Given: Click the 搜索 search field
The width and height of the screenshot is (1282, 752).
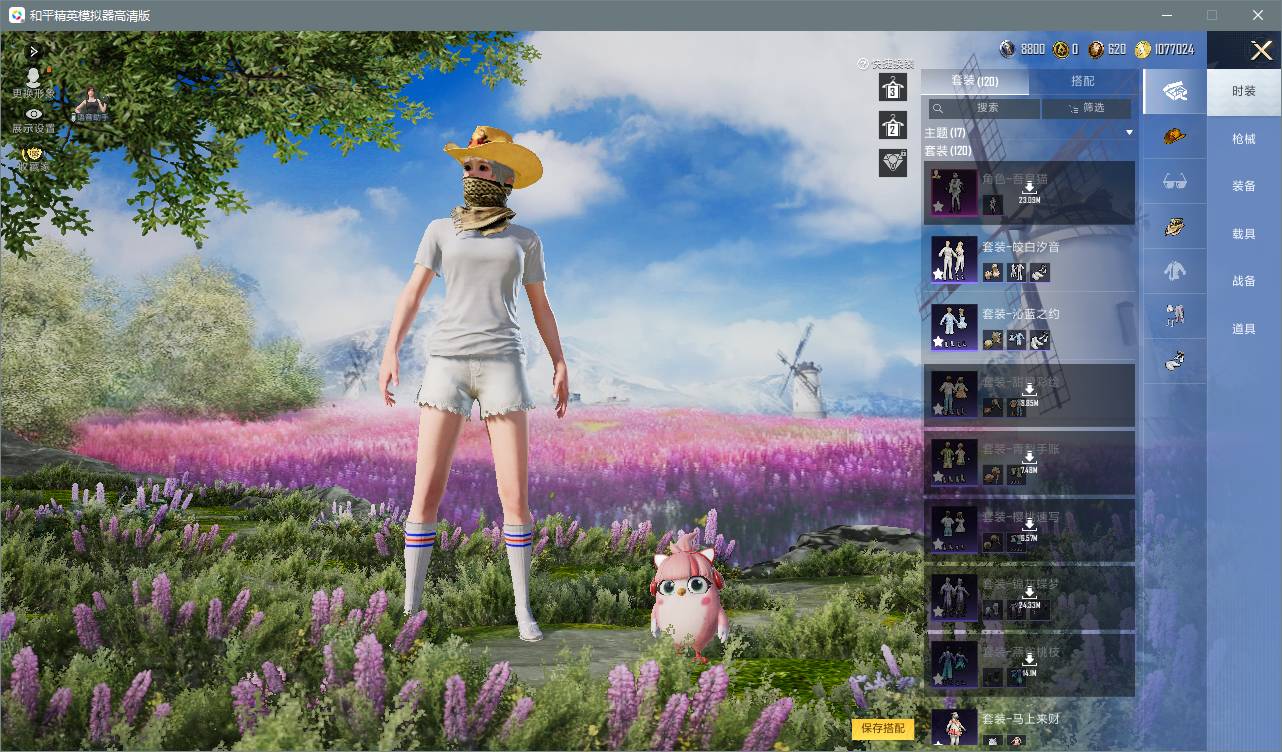Looking at the screenshot, I should pyautogui.click(x=984, y=108).
